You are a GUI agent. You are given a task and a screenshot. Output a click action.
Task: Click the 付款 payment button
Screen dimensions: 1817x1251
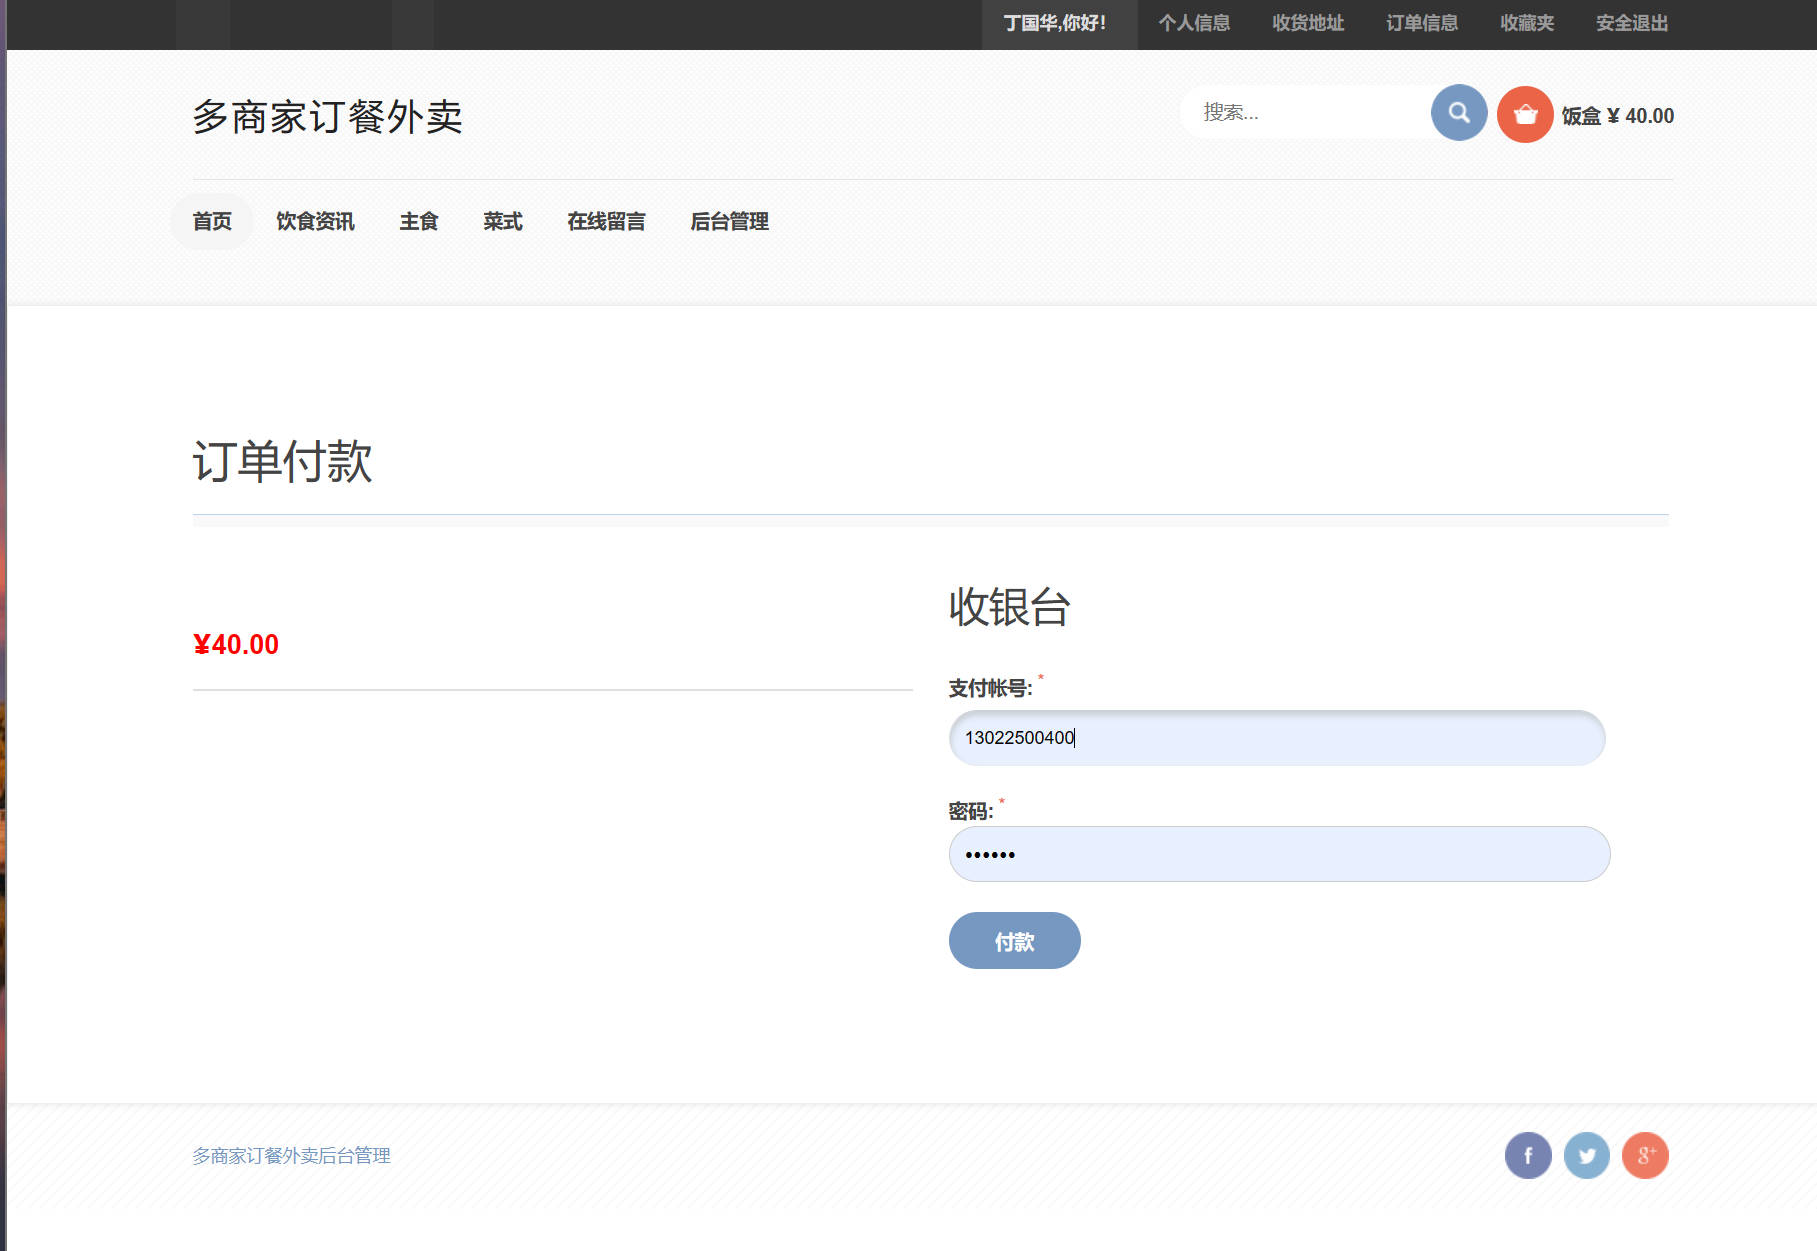[x=1014, y=940]
